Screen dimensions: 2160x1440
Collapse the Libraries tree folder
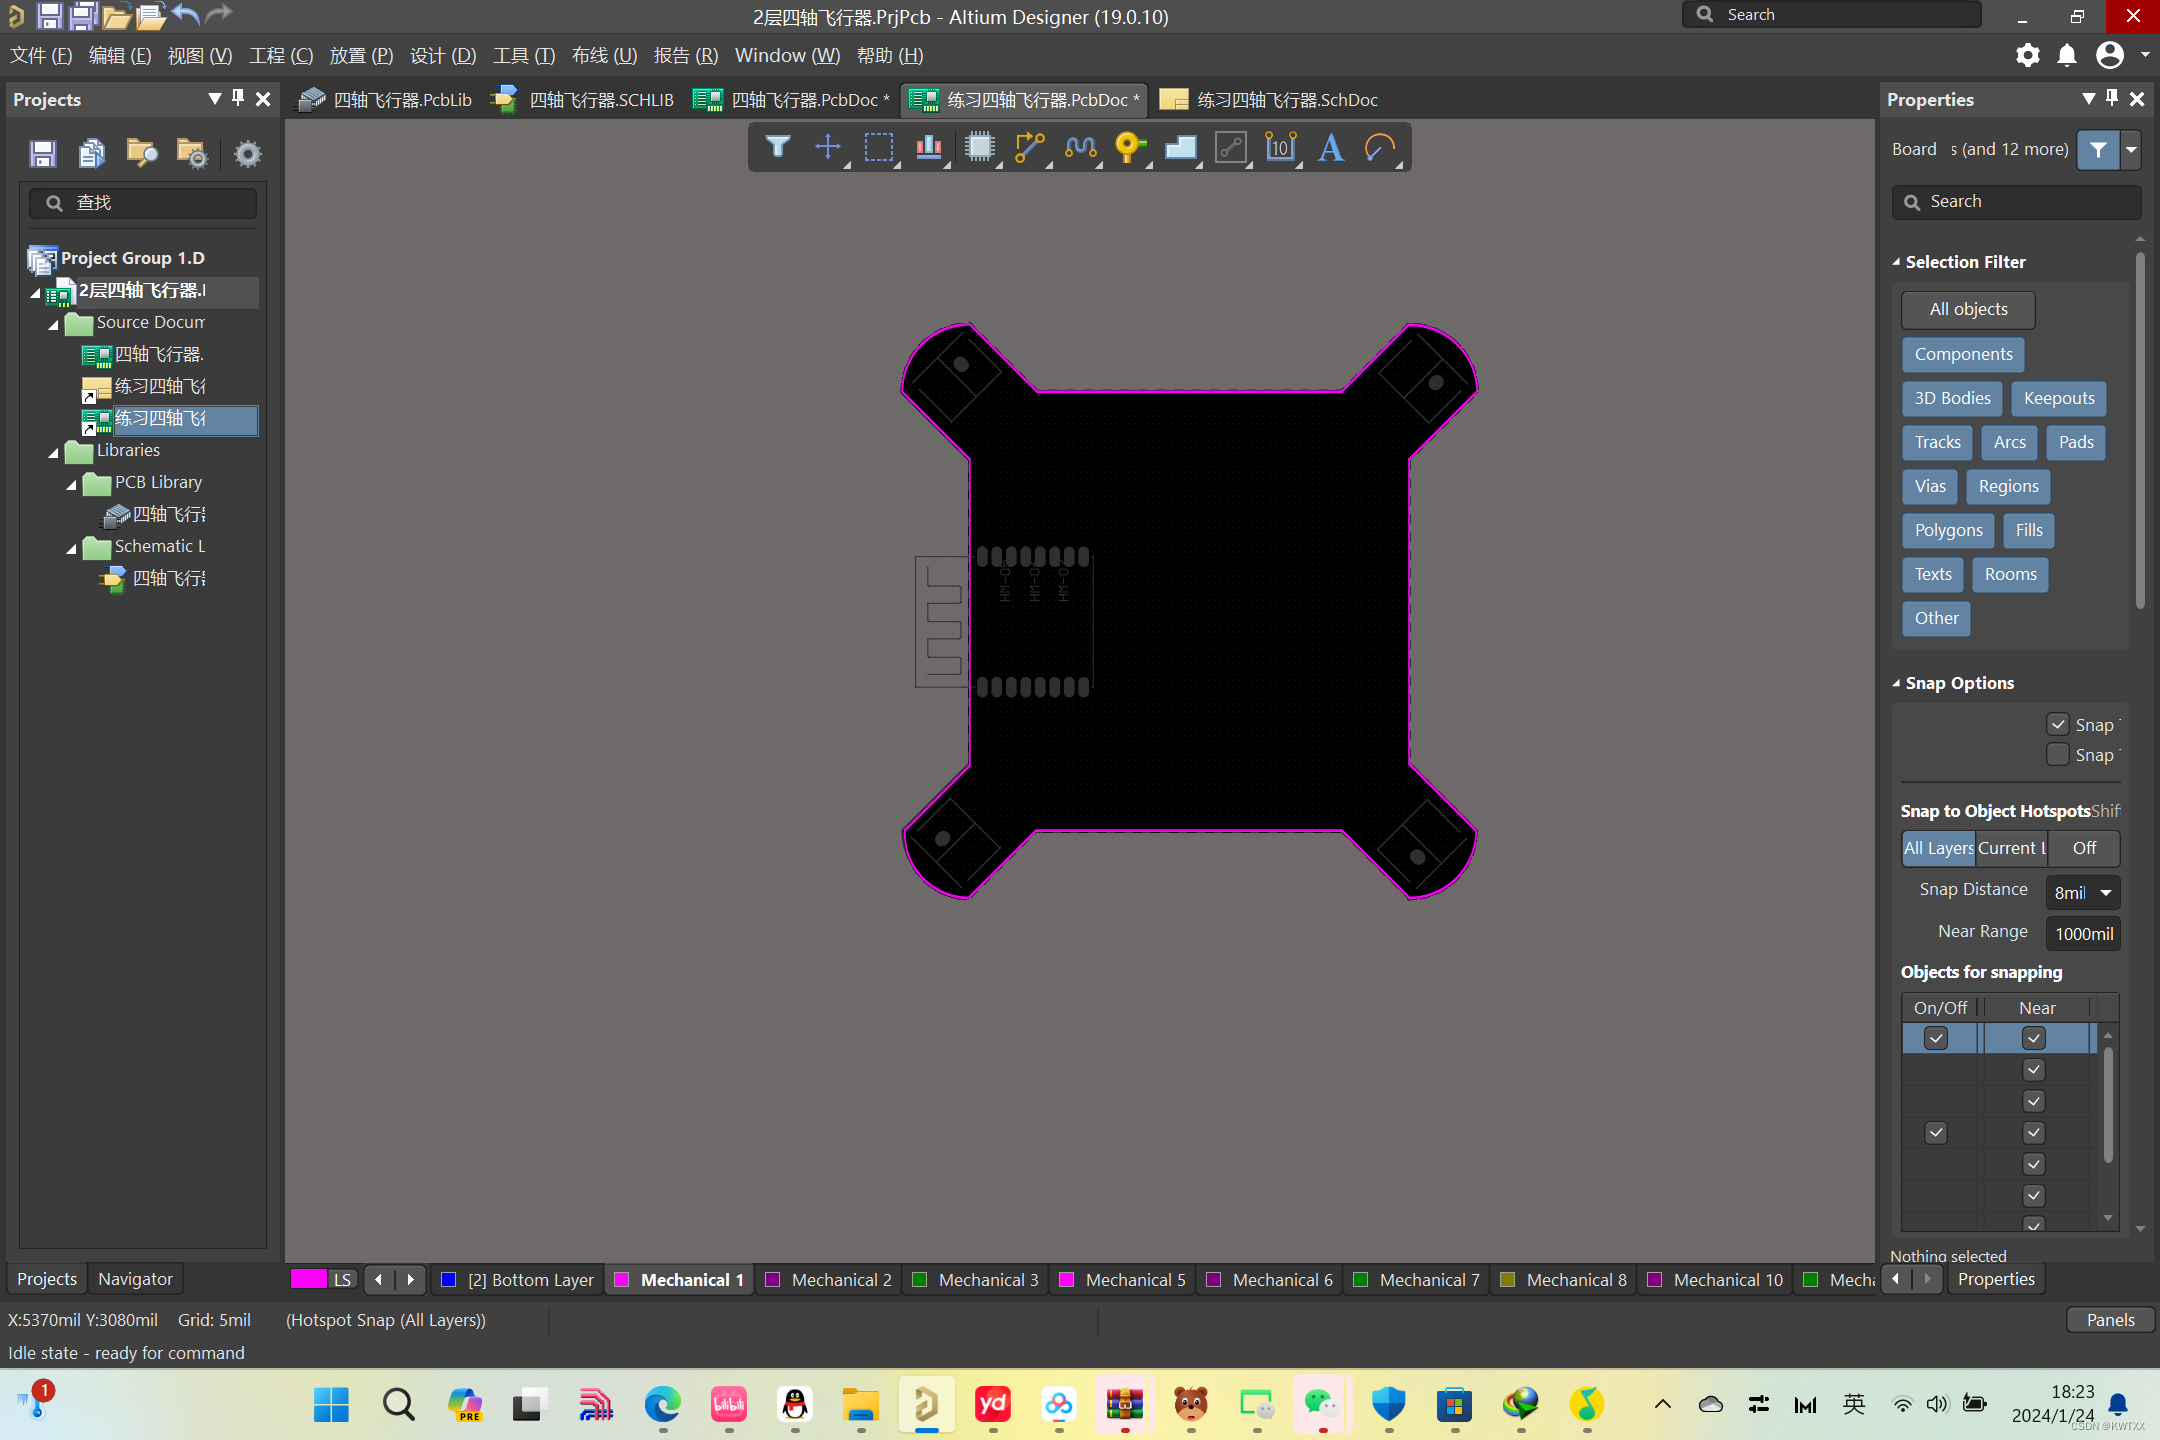tap(54, 452)
